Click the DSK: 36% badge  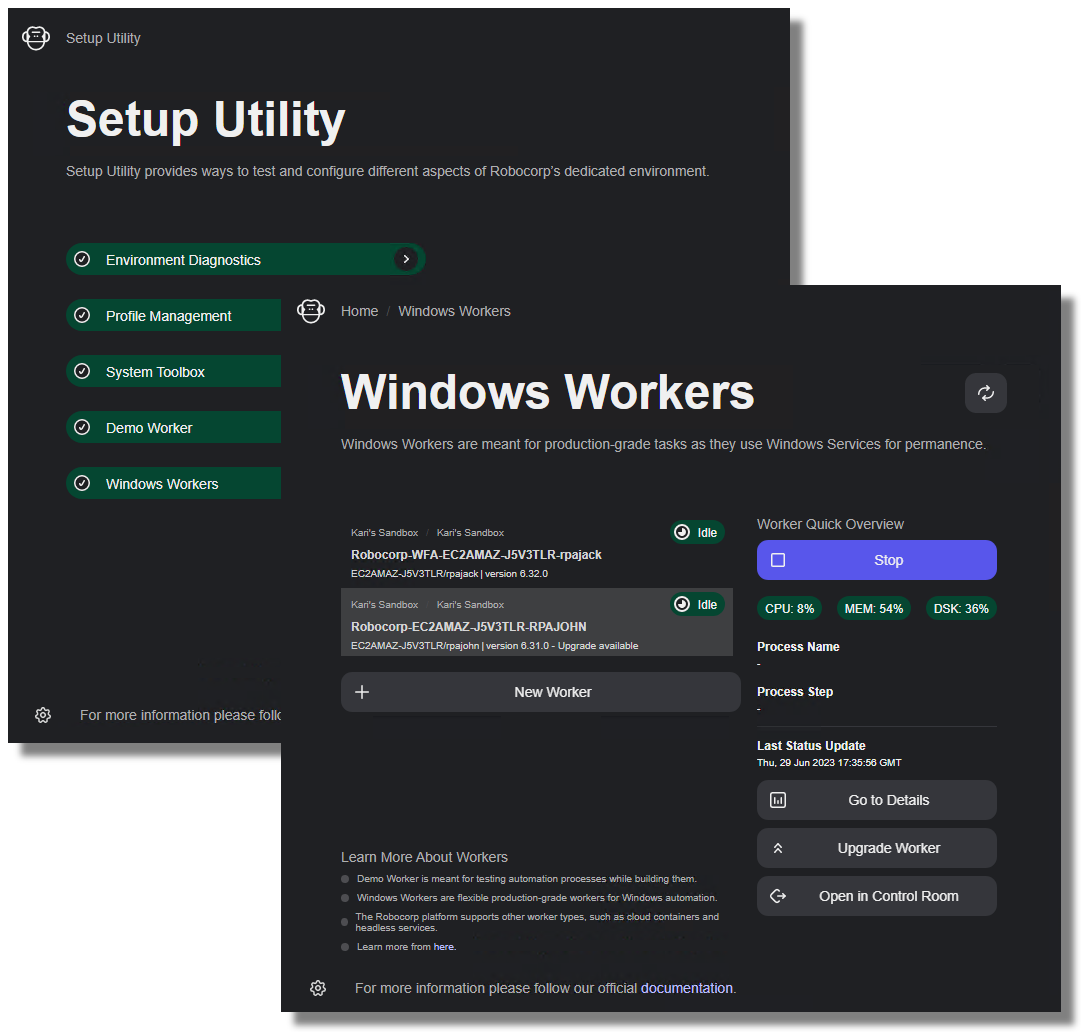coord(961,608)
